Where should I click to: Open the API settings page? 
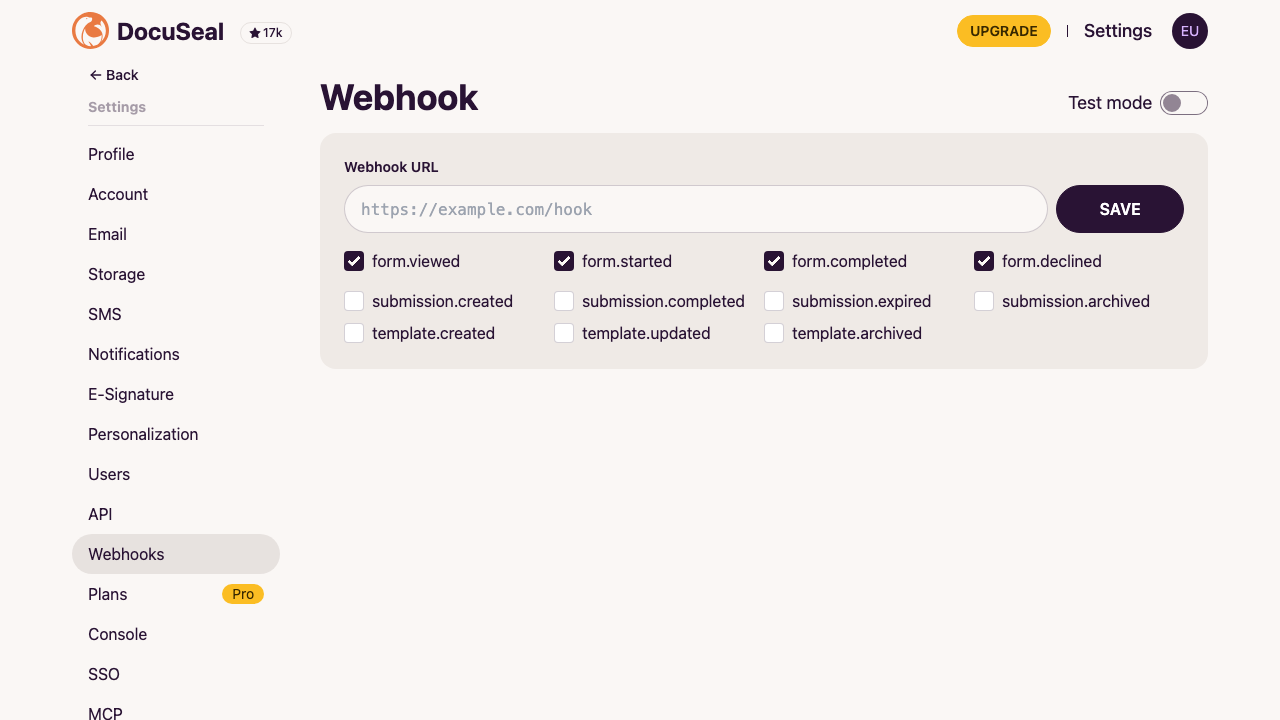pyautogui.click(x=176, y=514)
